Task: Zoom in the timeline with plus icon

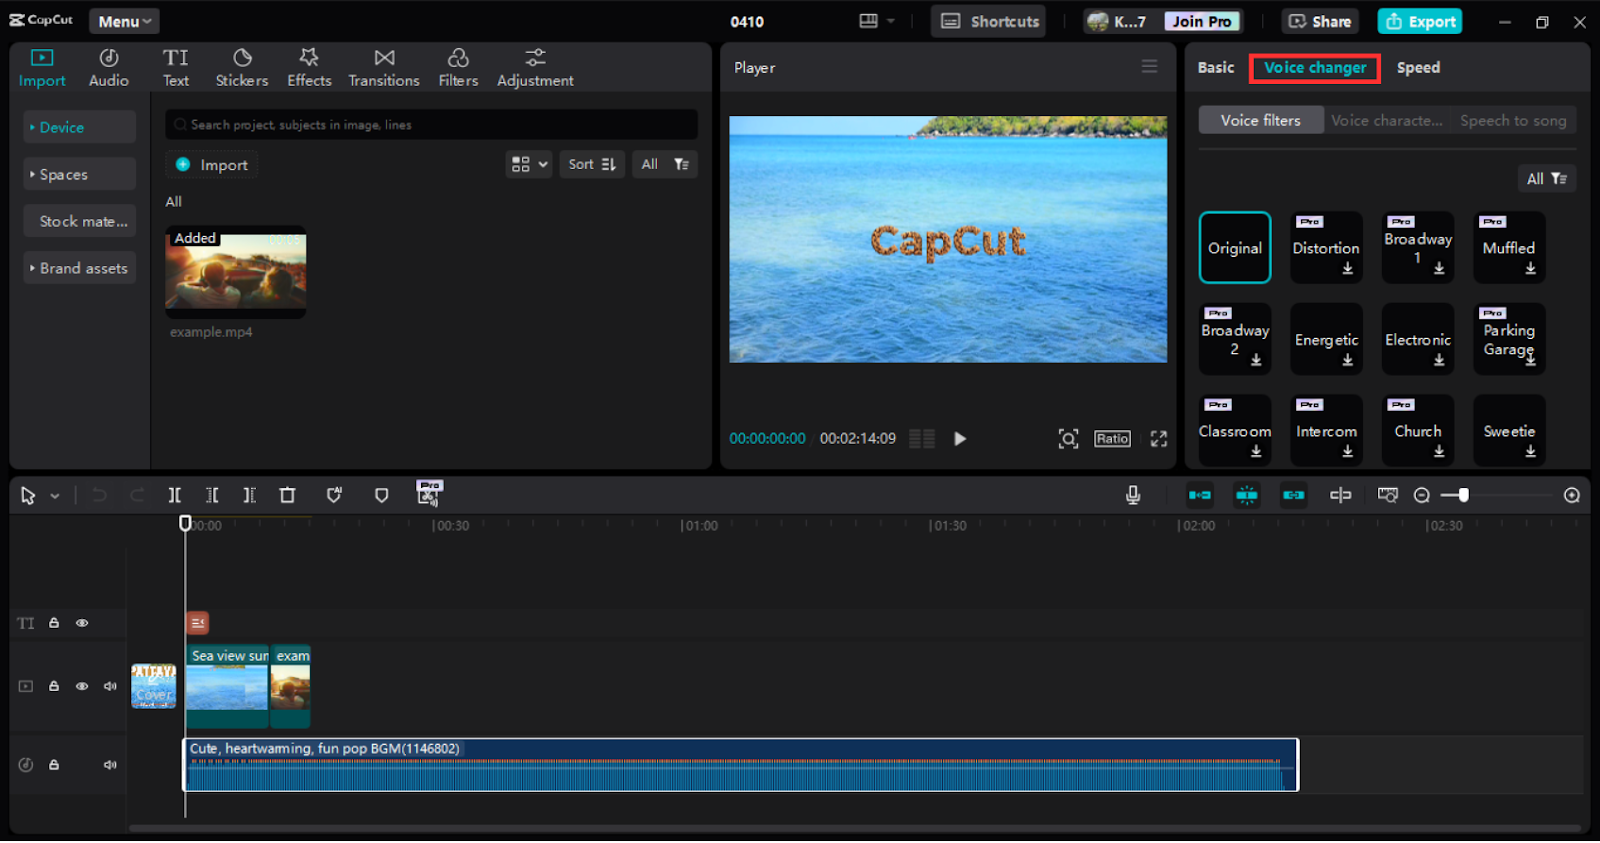Action: point(1572,495)
